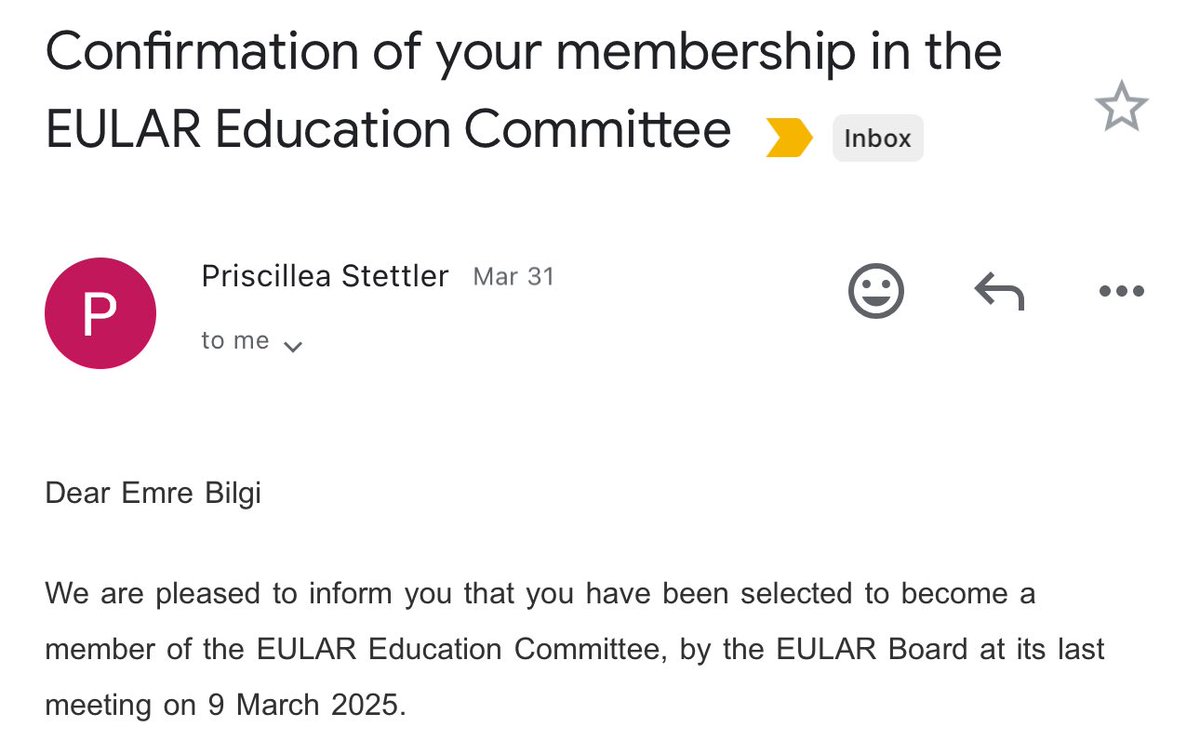The image size is (1200, 753).
Task: Click the "Dear Emre Bilgi" greeting
Action: [153, 493]
